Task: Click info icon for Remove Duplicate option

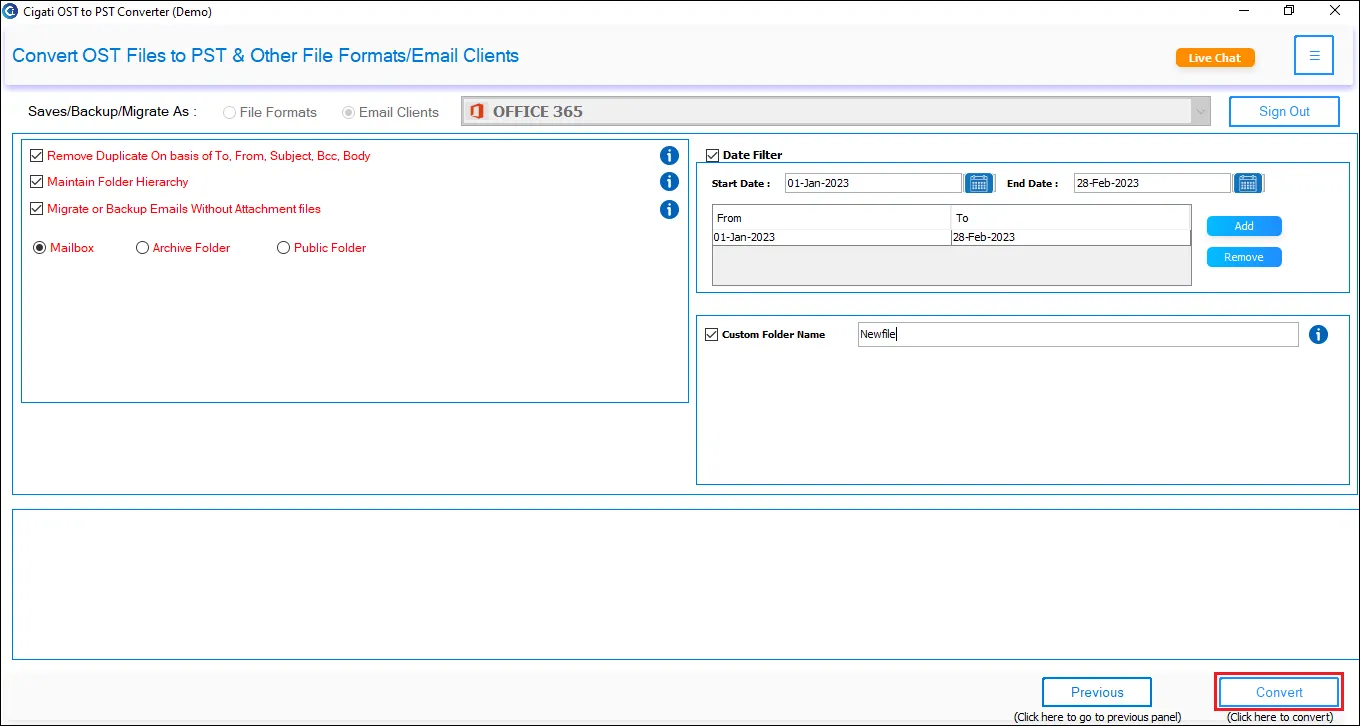Action: coord(670,155)
